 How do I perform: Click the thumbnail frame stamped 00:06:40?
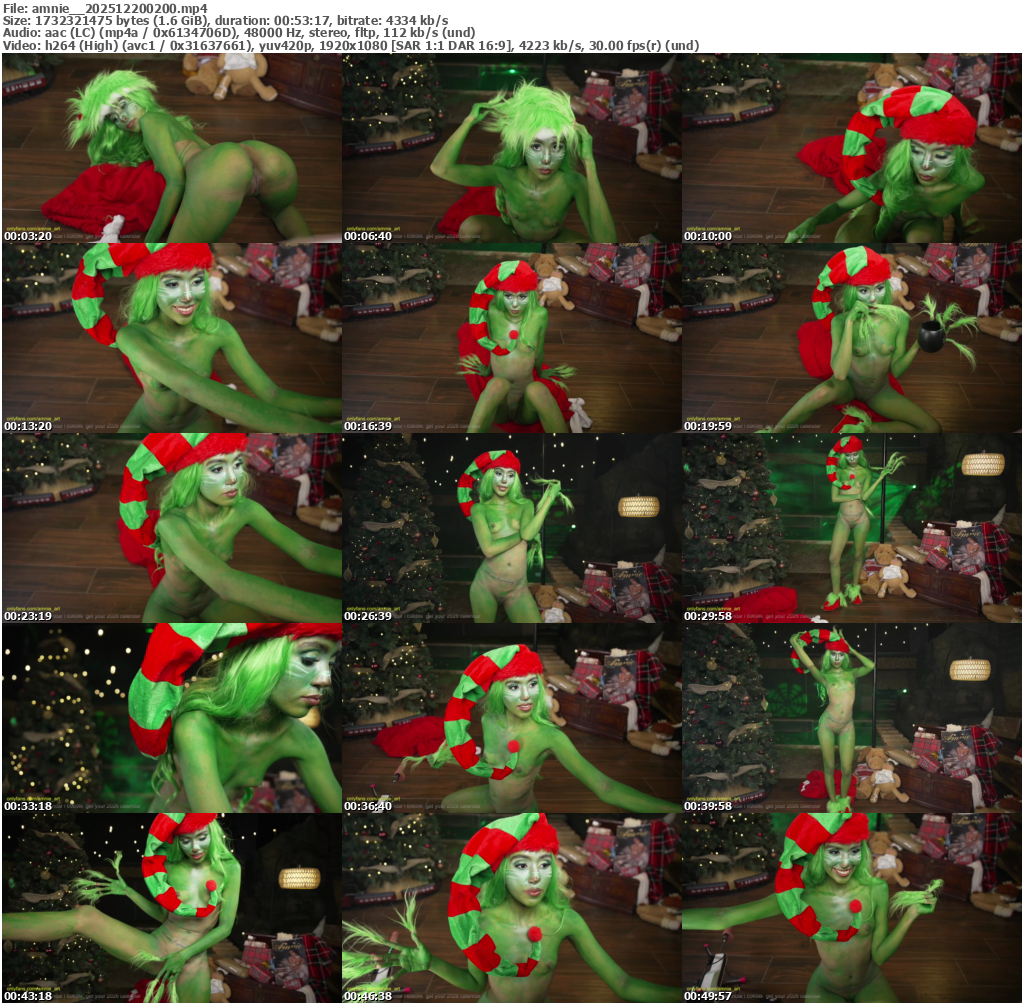click(x=512, y=148)
